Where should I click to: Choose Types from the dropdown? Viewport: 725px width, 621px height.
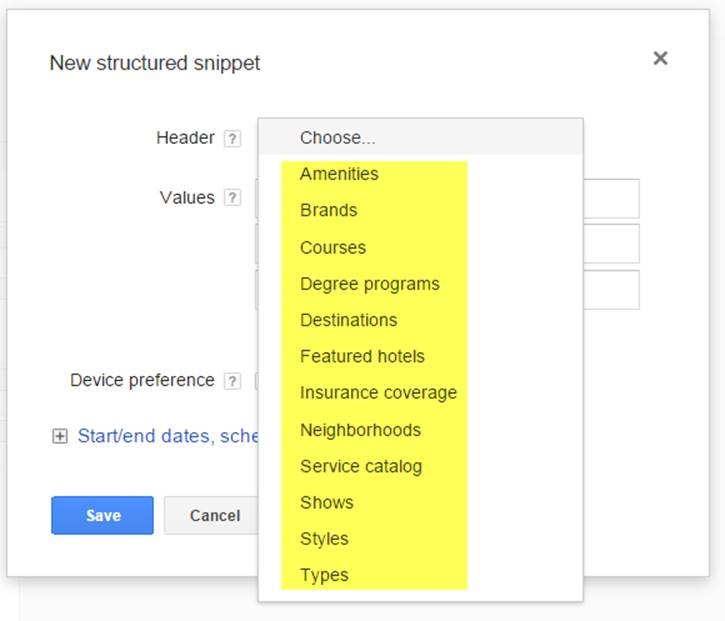[324, 575]
